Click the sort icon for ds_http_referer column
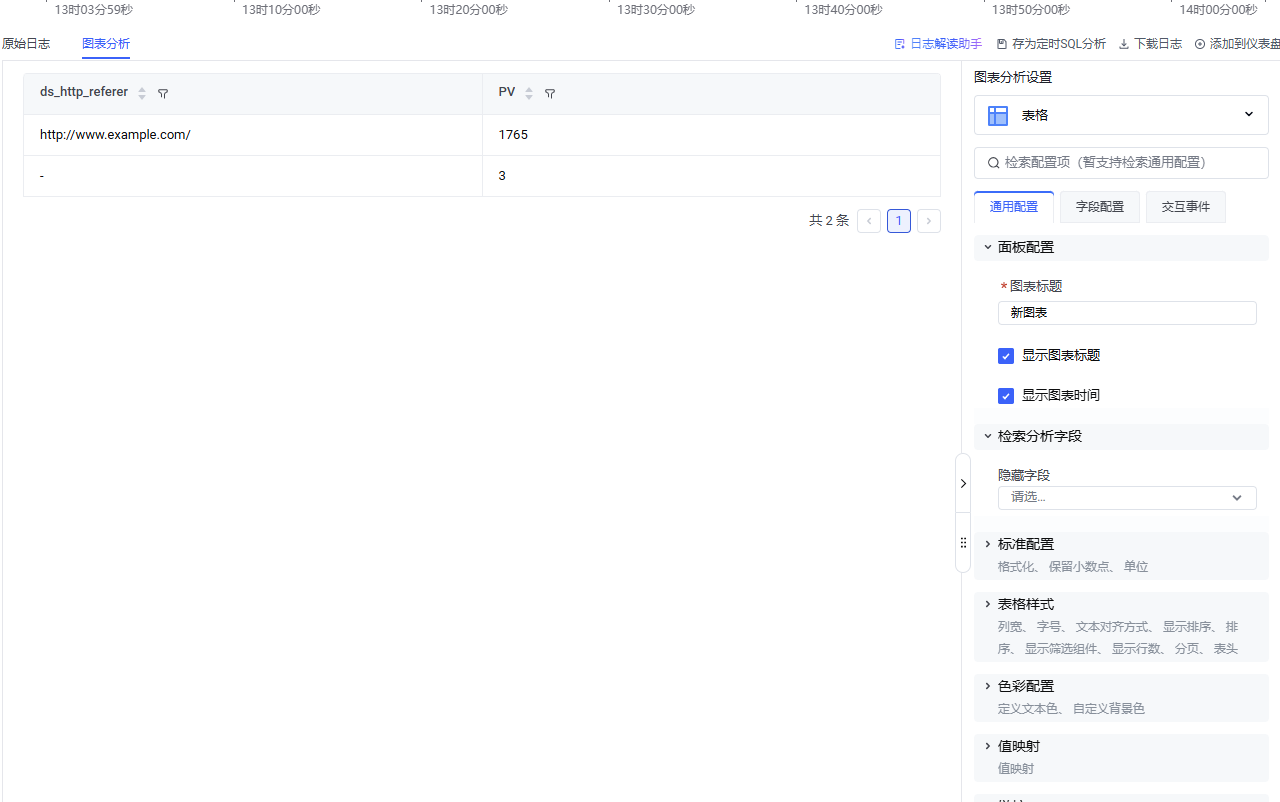Screen dimensions: 1280x802 tap(142, 93)
